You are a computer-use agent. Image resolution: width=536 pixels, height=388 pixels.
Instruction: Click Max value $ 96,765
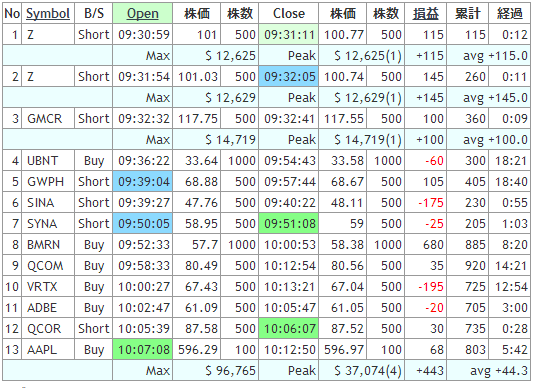click(216, 371)
